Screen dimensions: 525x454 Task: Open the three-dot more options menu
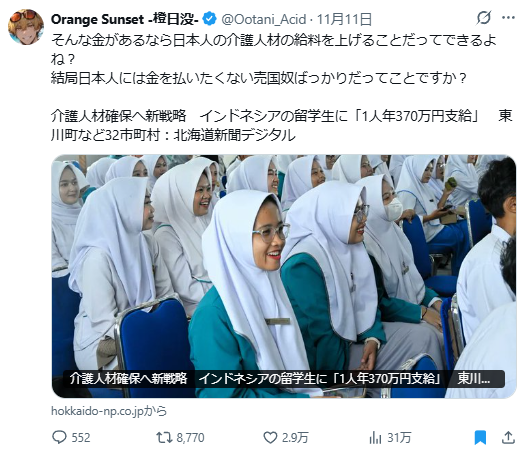click(508, 18)
